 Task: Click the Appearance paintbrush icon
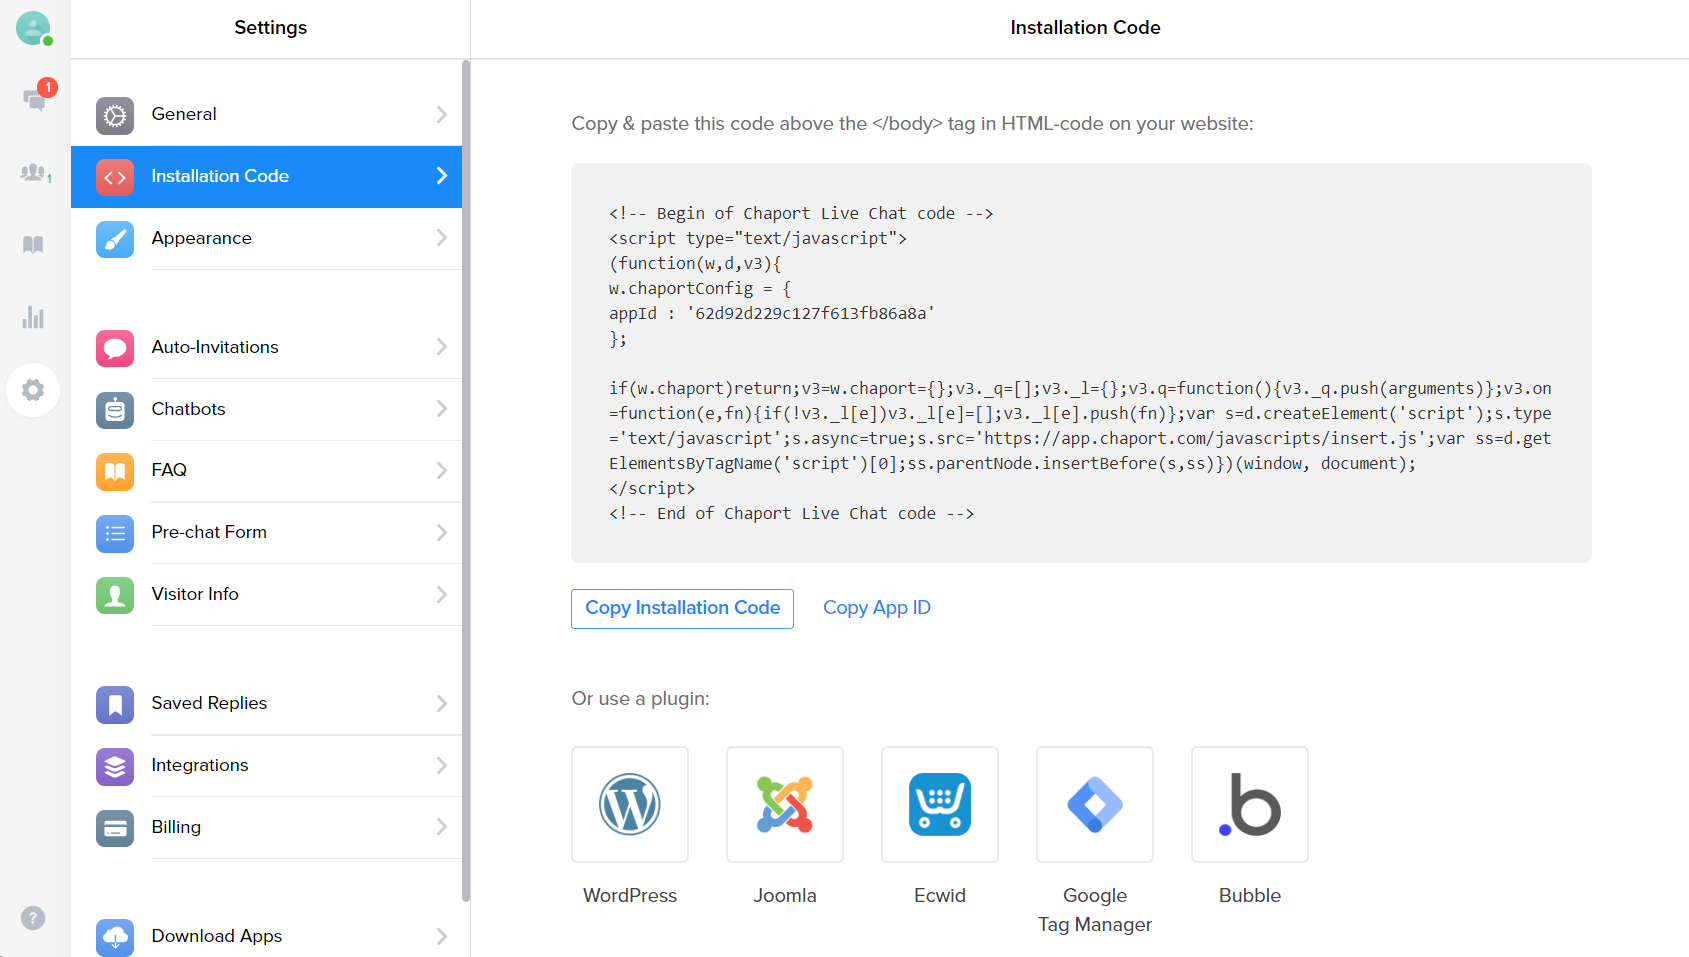pos(115,239)
